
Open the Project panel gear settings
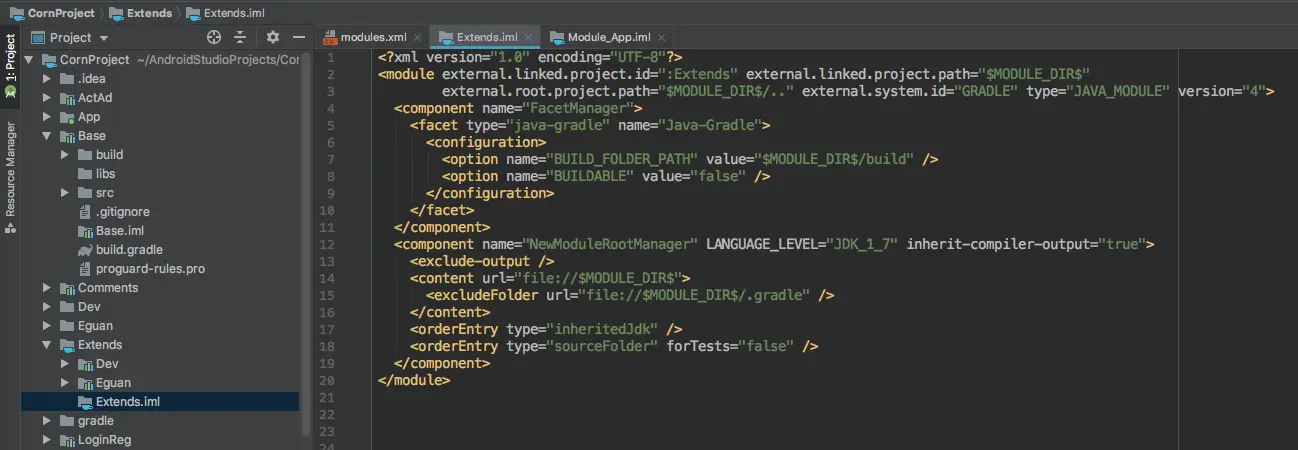pyautogui.click(x=273, y=37)
